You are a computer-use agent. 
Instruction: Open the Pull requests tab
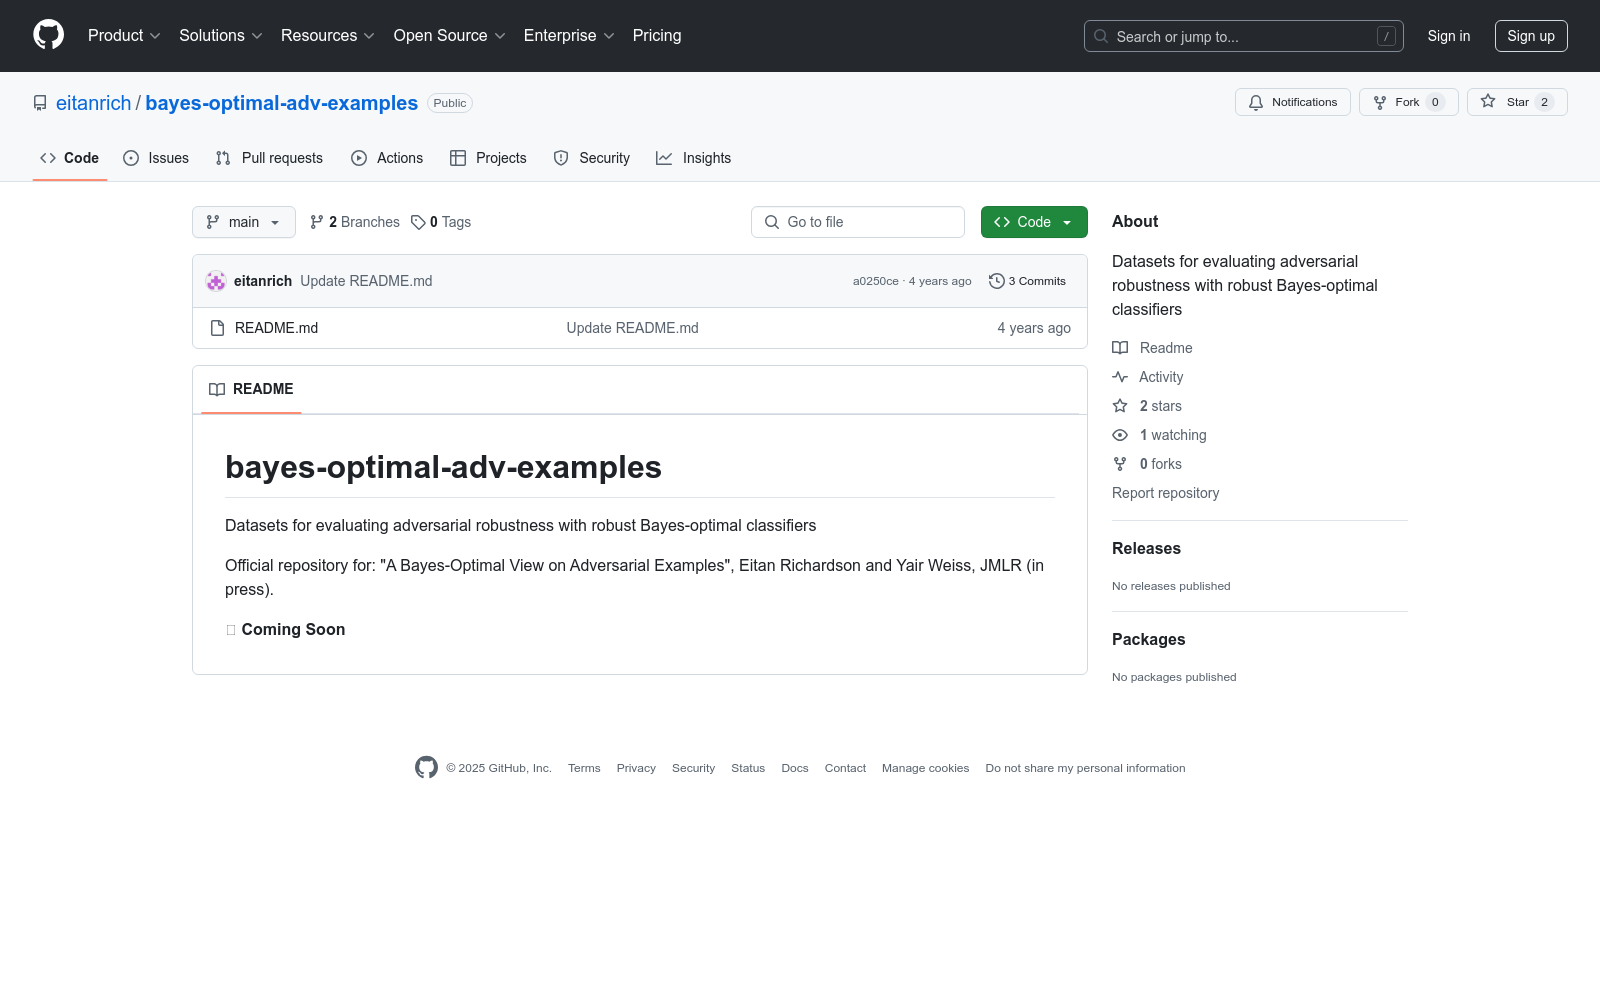click(269, 158)
